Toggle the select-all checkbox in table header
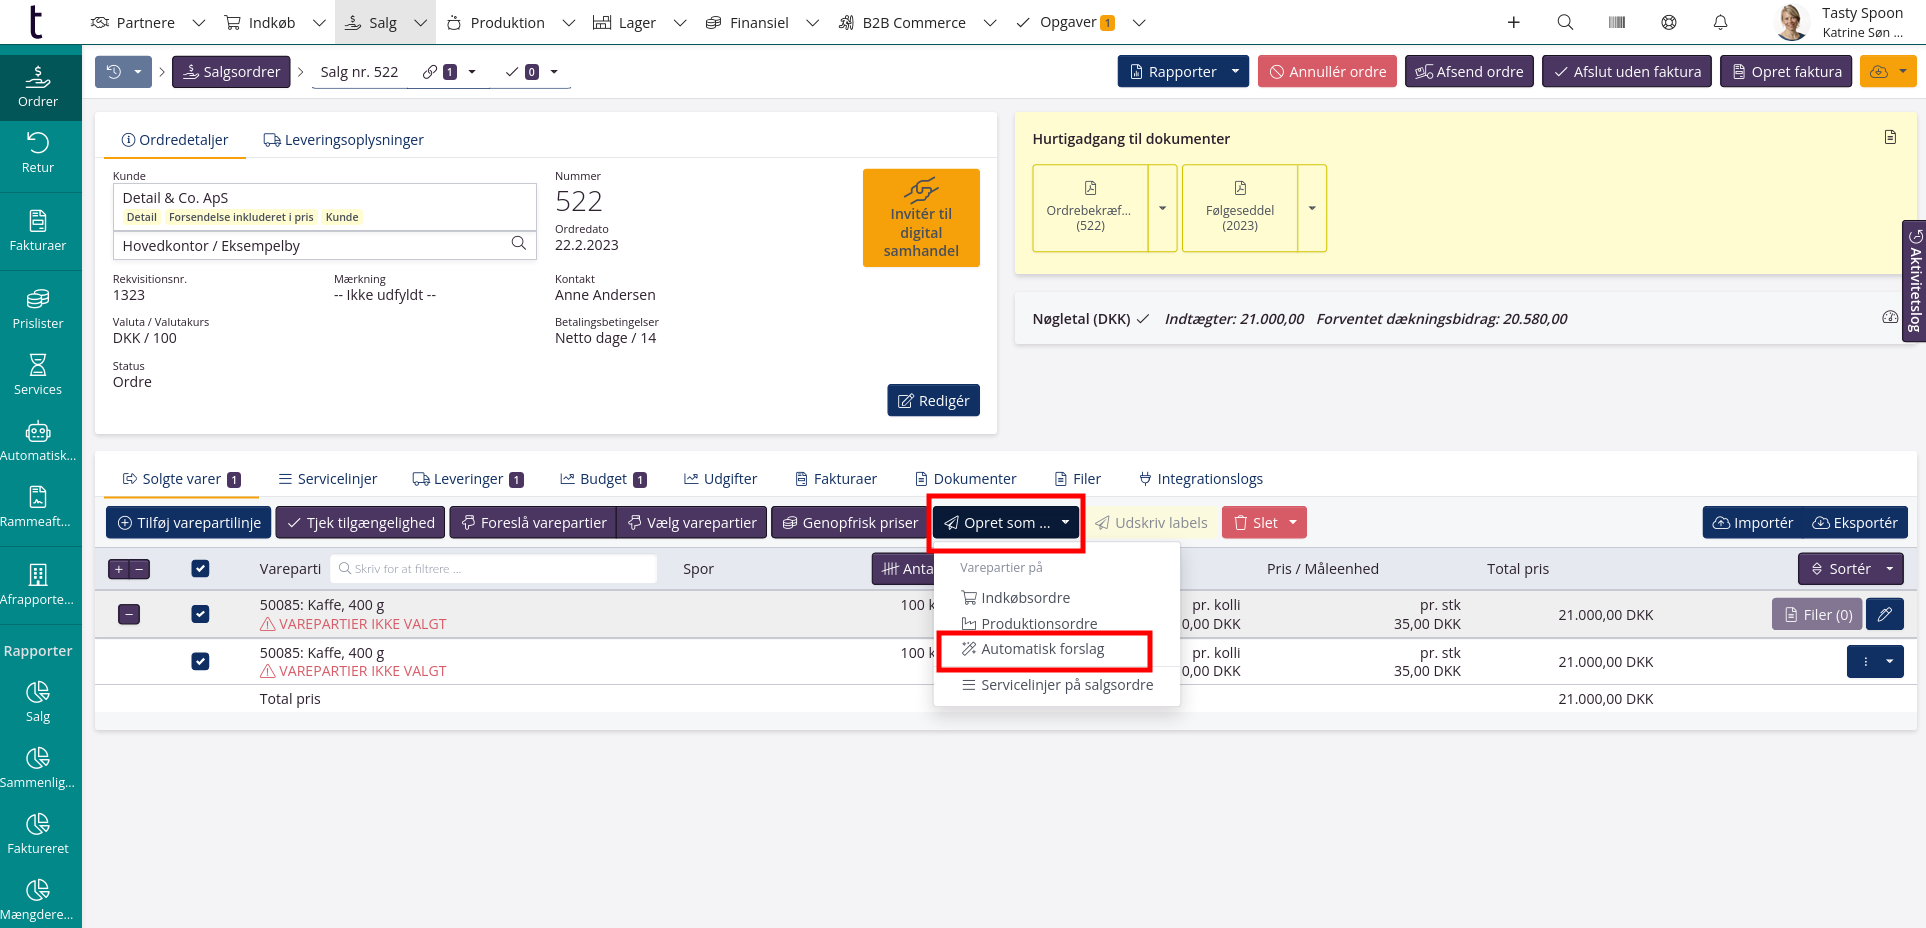The height and width of the screenshot is (928, 1926). (200, 569)
